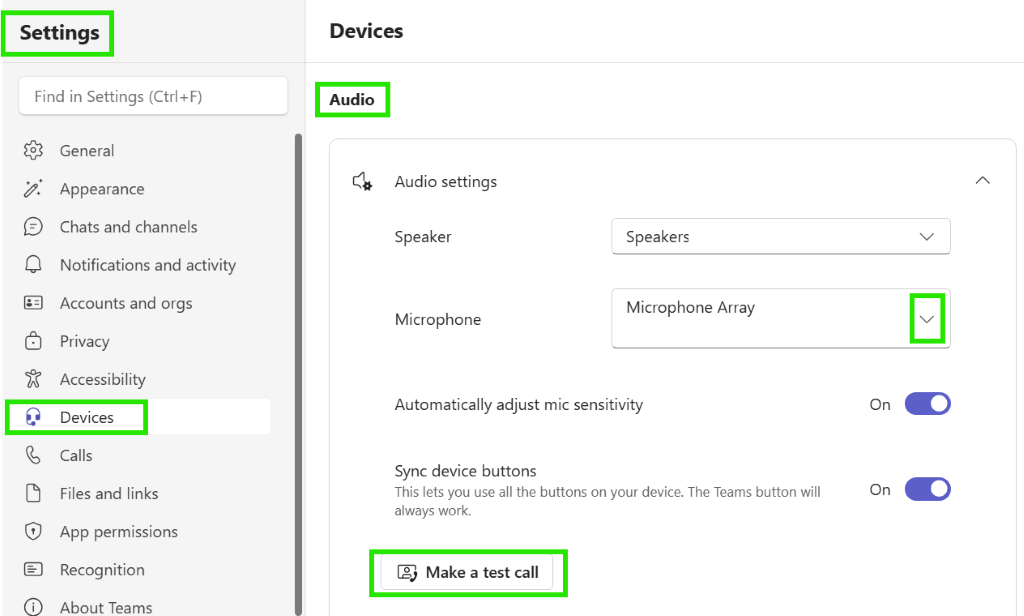Go to Accessibility settings
Screen dimensions: 1024x616
103,379
